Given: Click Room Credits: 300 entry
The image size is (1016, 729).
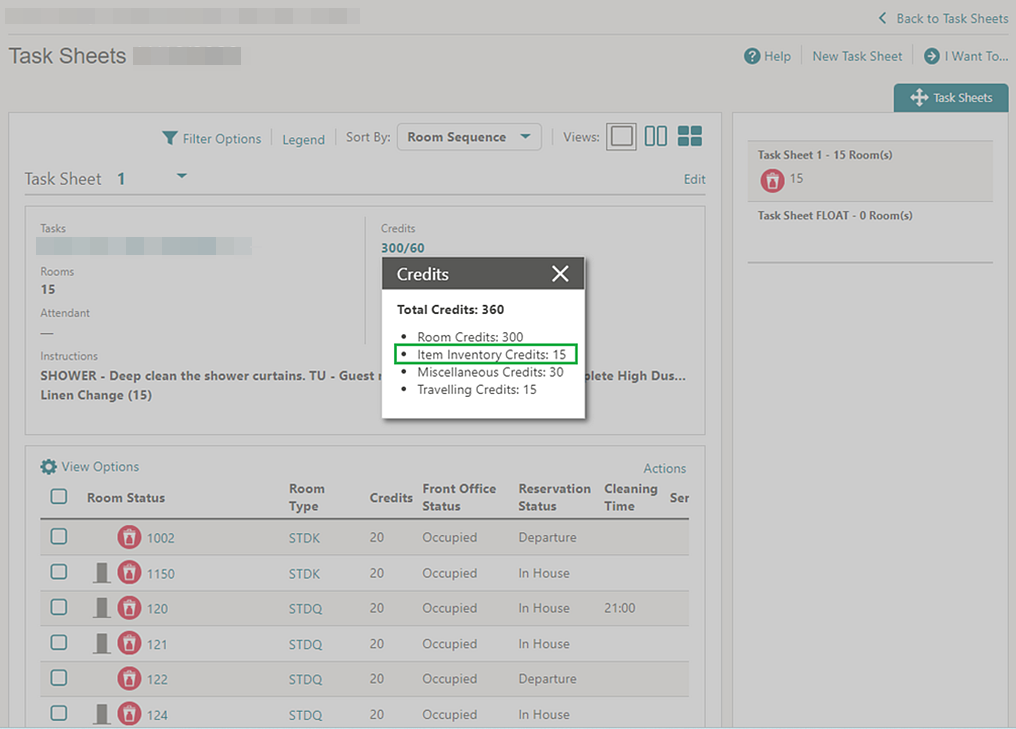Looking at the screenshot, I should [x=470, y=337].
